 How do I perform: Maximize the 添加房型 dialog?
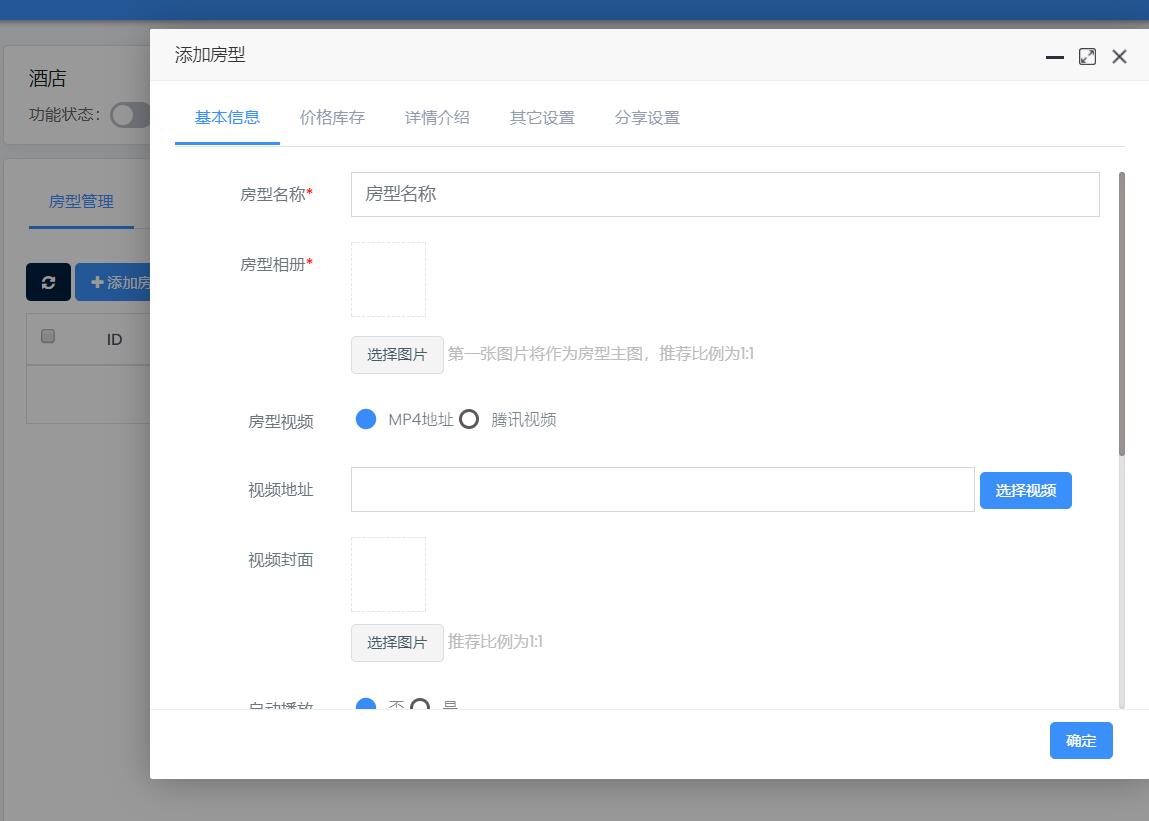1087,56
